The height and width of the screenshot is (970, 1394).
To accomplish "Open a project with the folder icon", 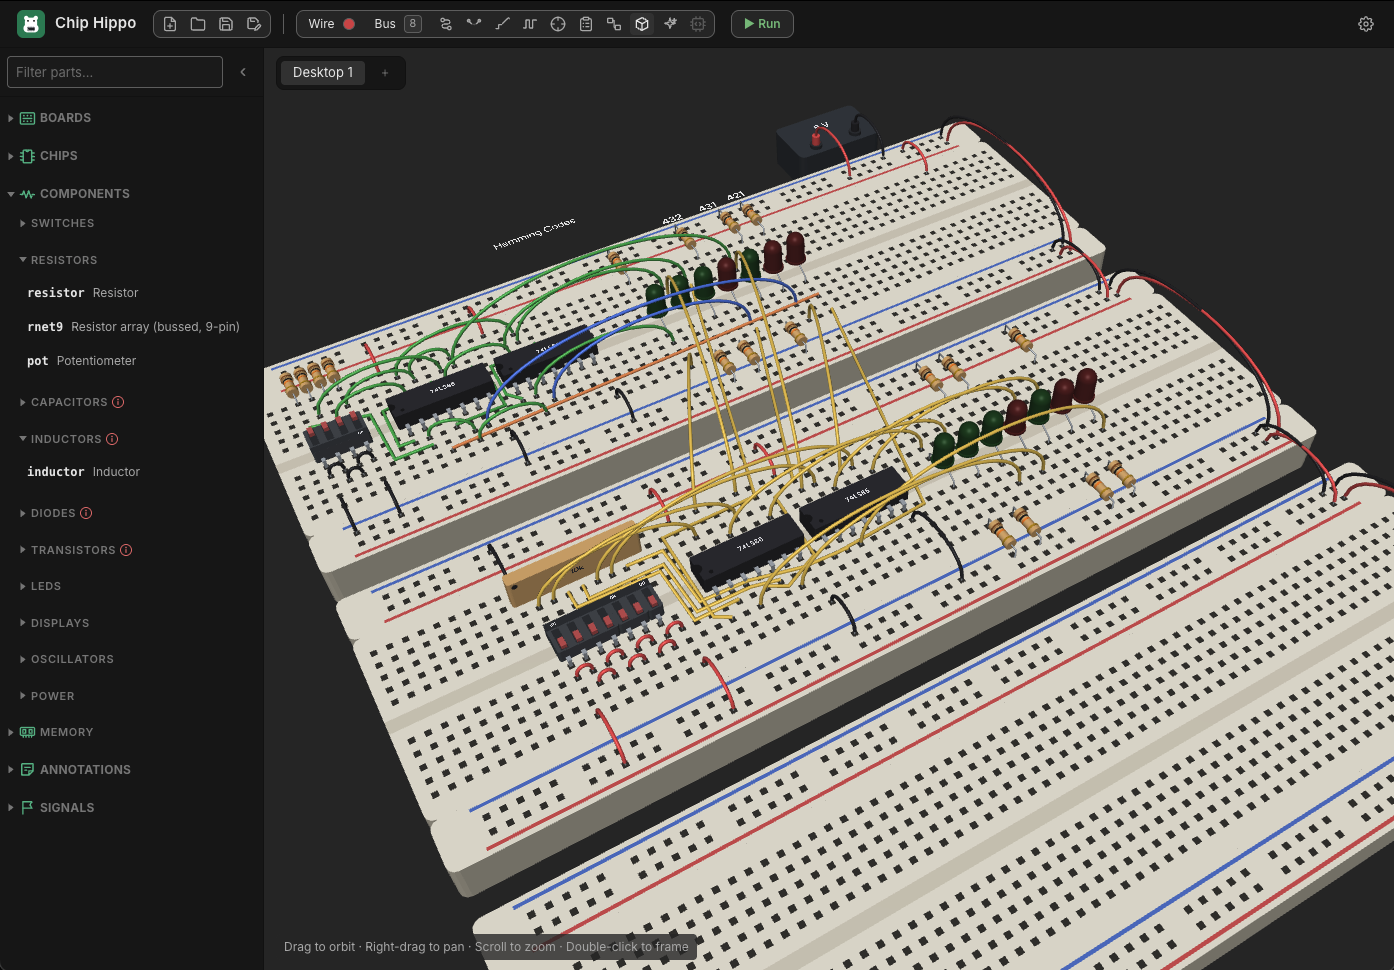I will [x=198, y=24].
